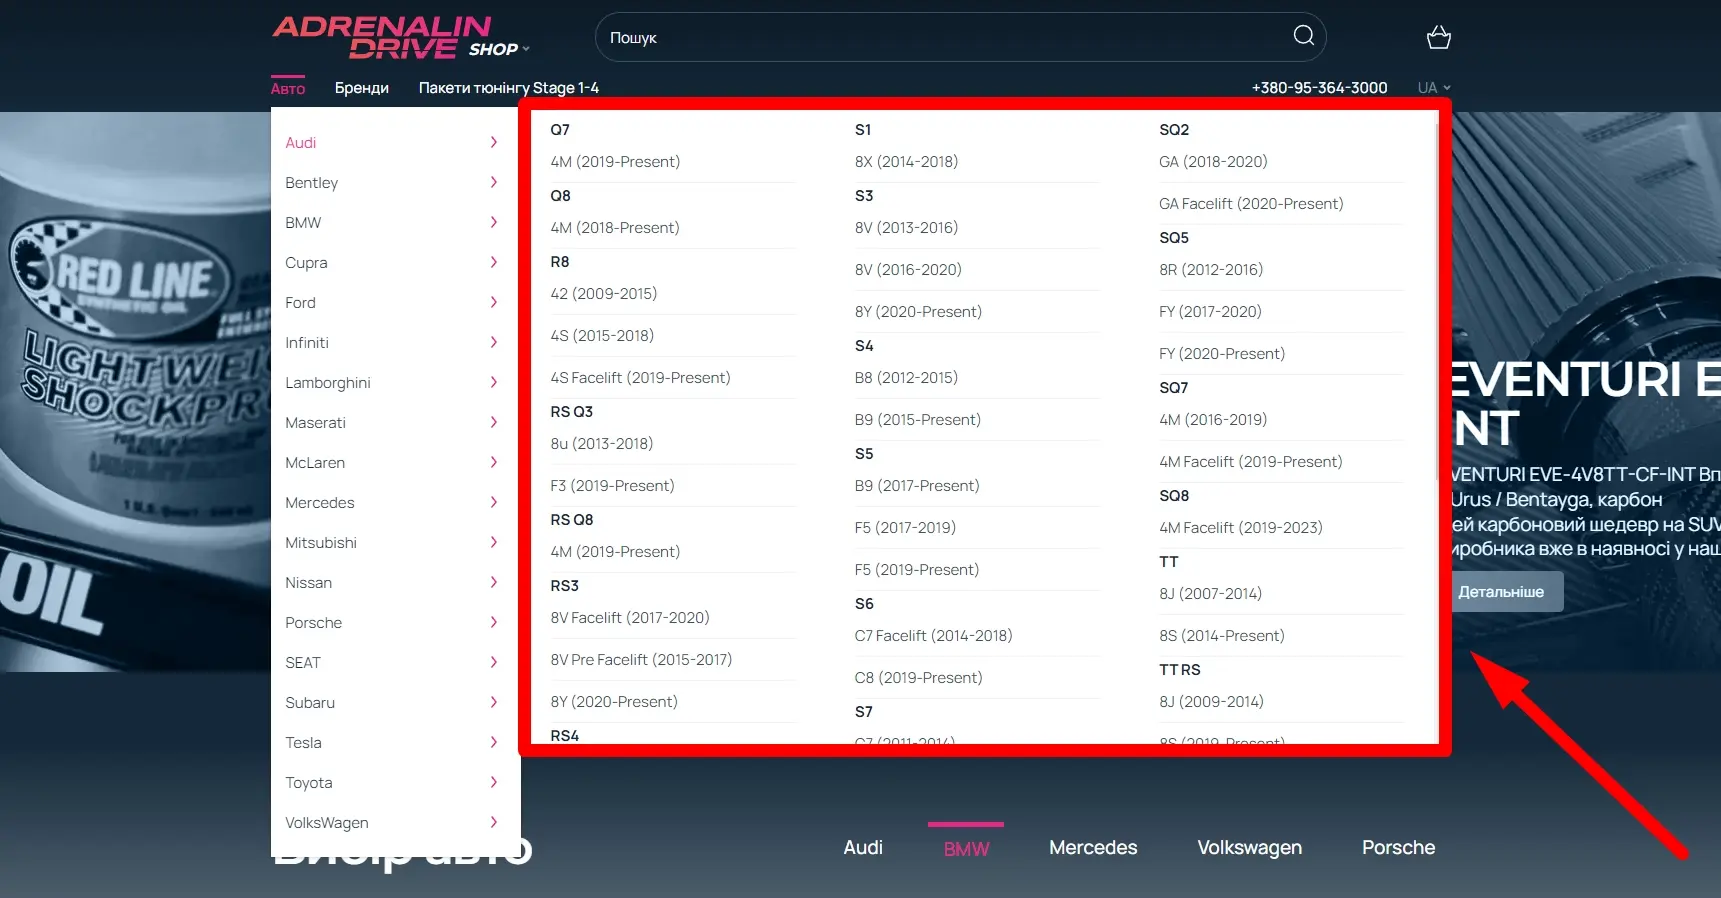The image size is (1721, 898).
Task: Select S4 B8 (2012-2015)
Action: [906, 377]
